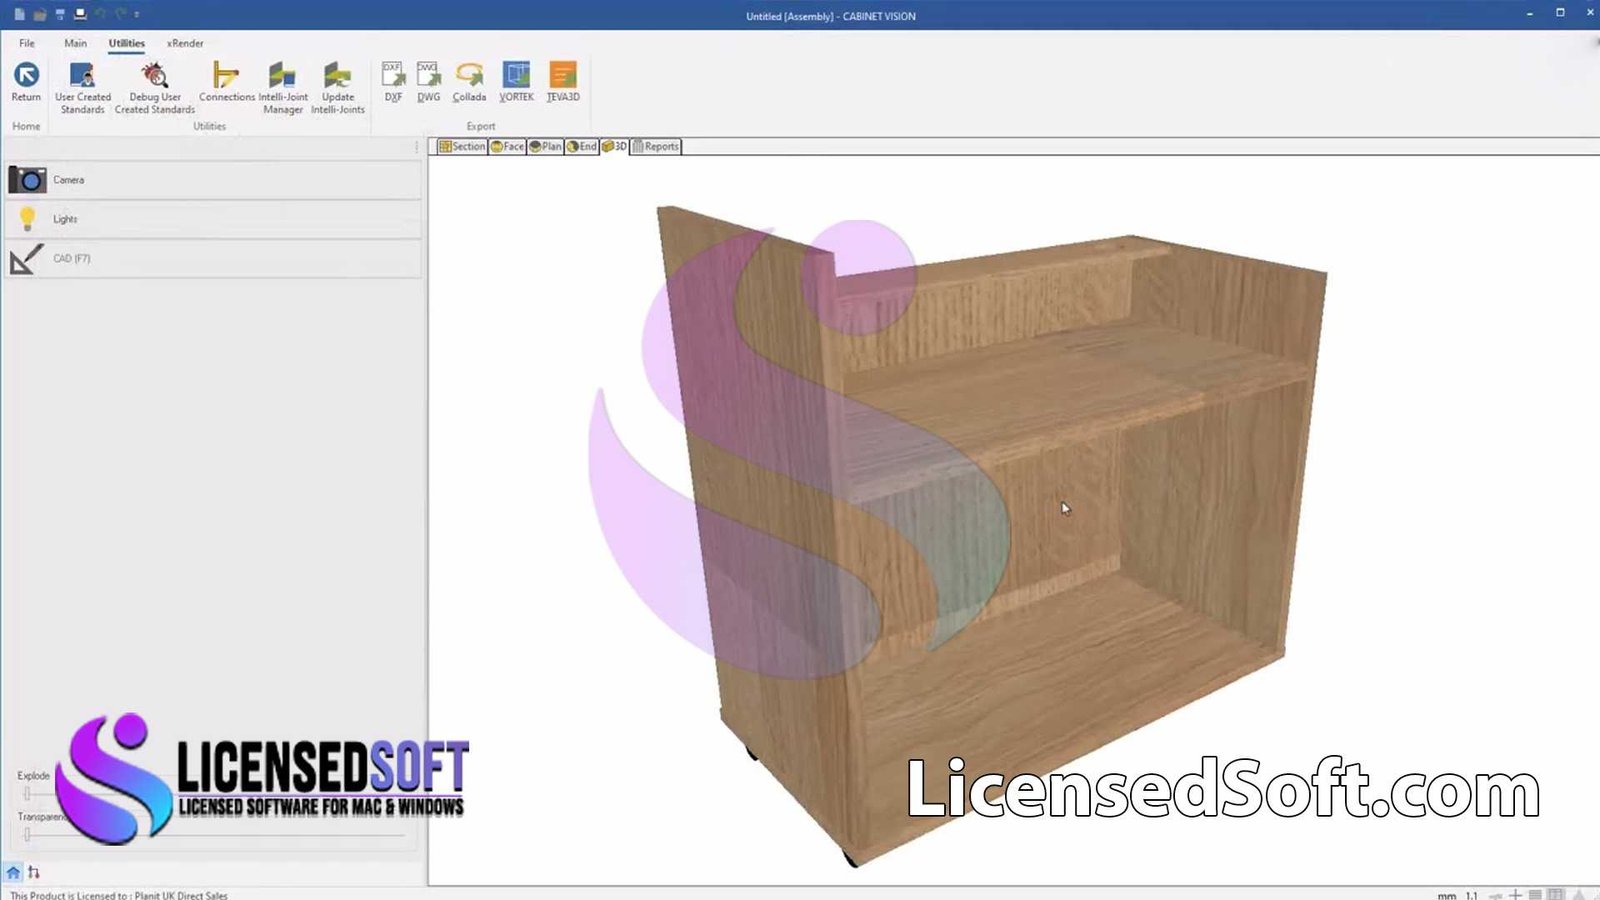Screen dimensions: 1600x900
Task: Open the Lights panel
Action: (x=213, y=219)
